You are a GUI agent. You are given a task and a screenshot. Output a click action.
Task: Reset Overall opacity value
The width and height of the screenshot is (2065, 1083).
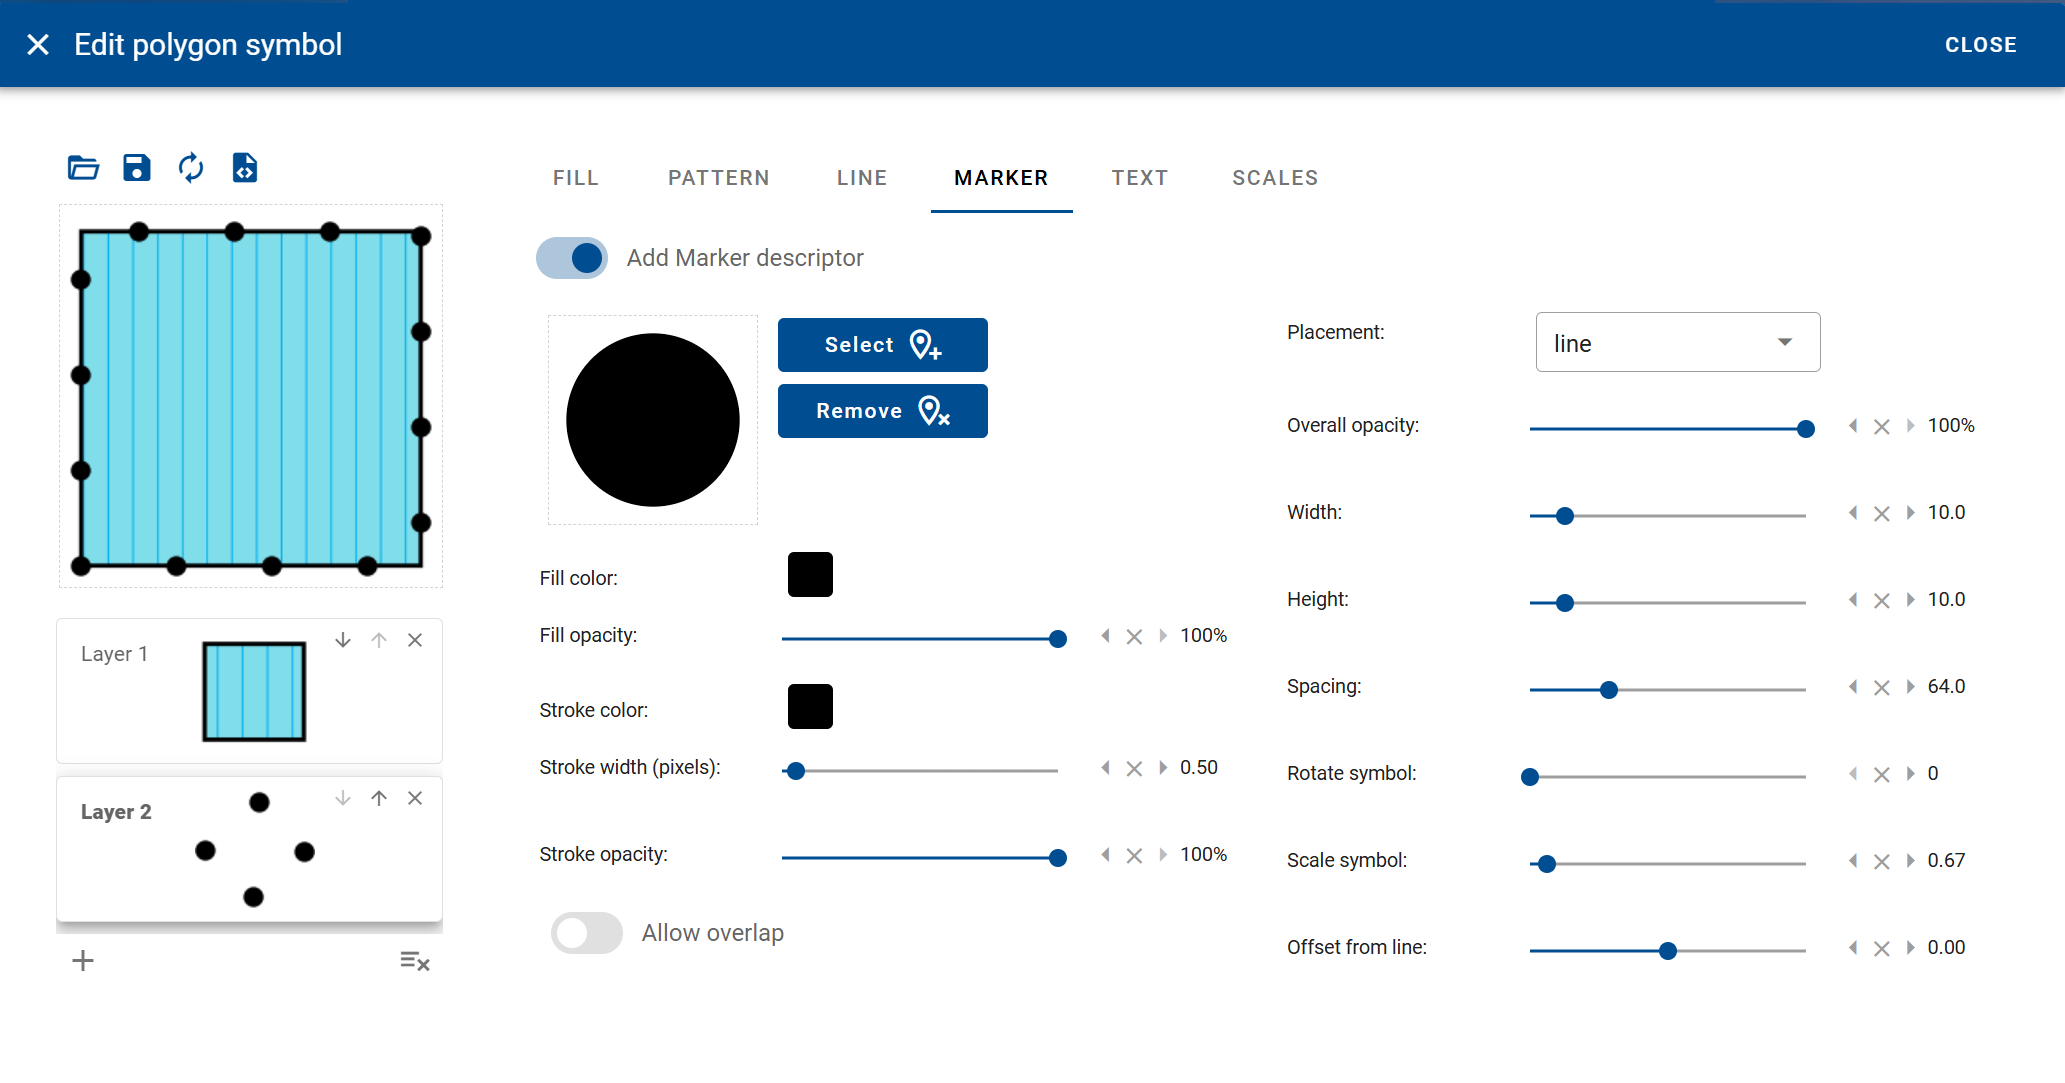tap(1882, 427)
